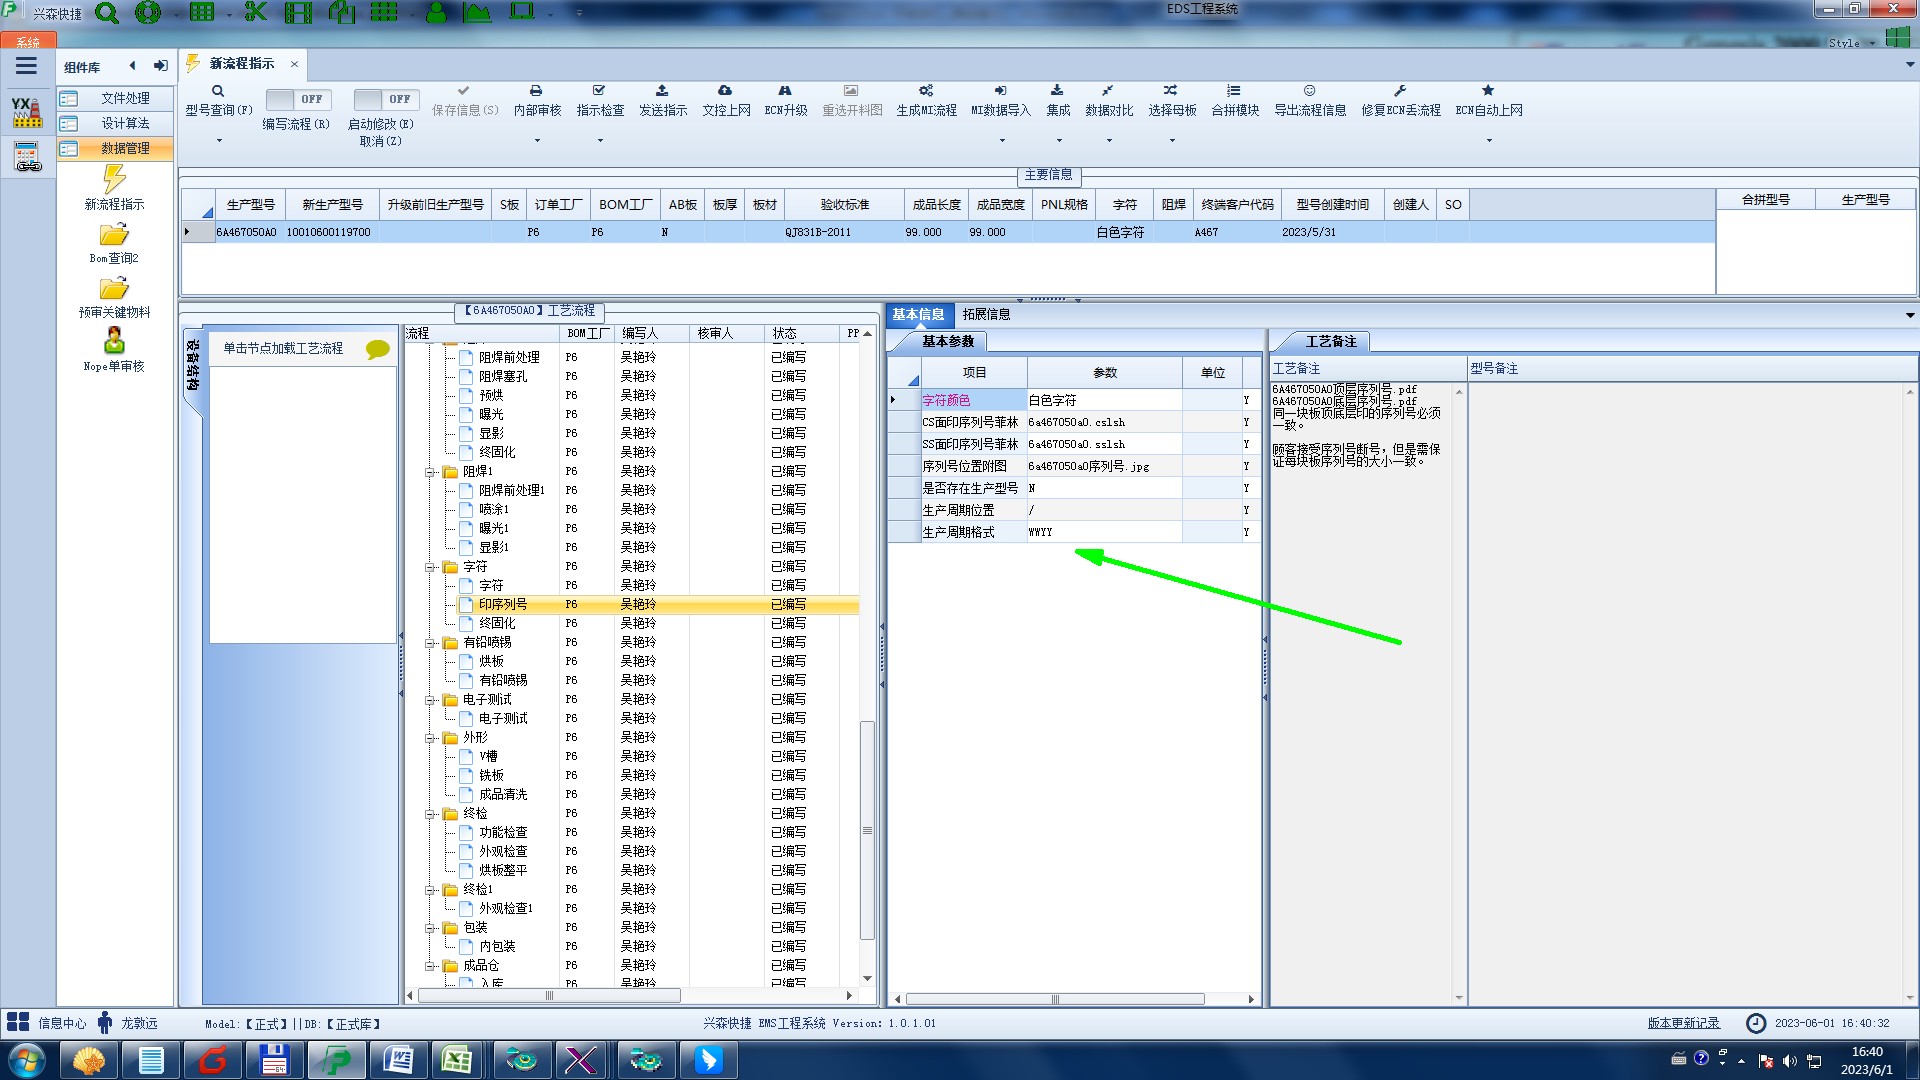
Task: Toggle 编写流程(R) OFF switch
Action: [299, 99]
